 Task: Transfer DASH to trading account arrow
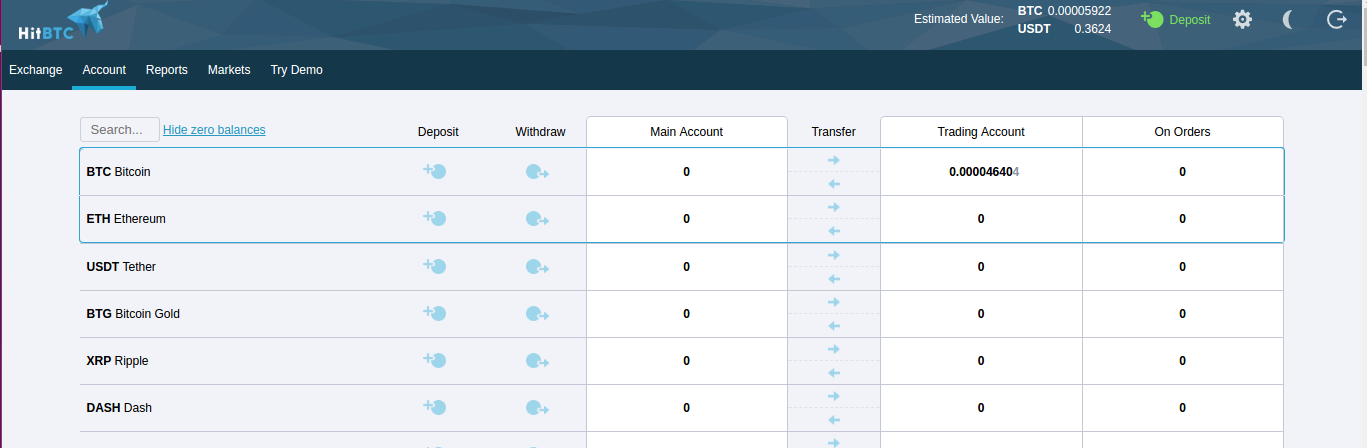point(834,396)
